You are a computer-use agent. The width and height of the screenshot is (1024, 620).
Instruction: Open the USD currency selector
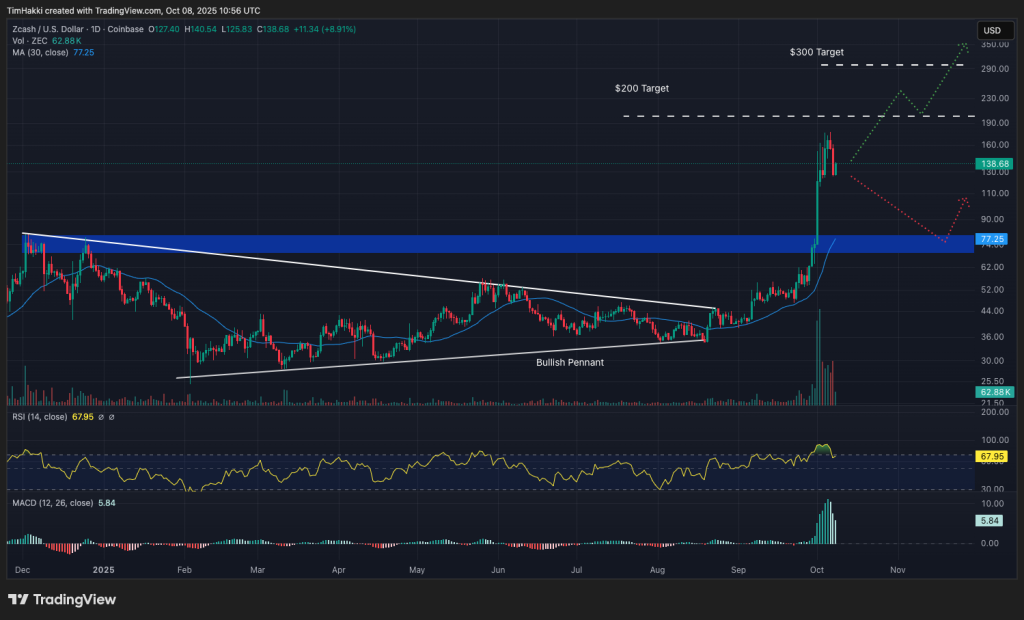tap(993, 30)
